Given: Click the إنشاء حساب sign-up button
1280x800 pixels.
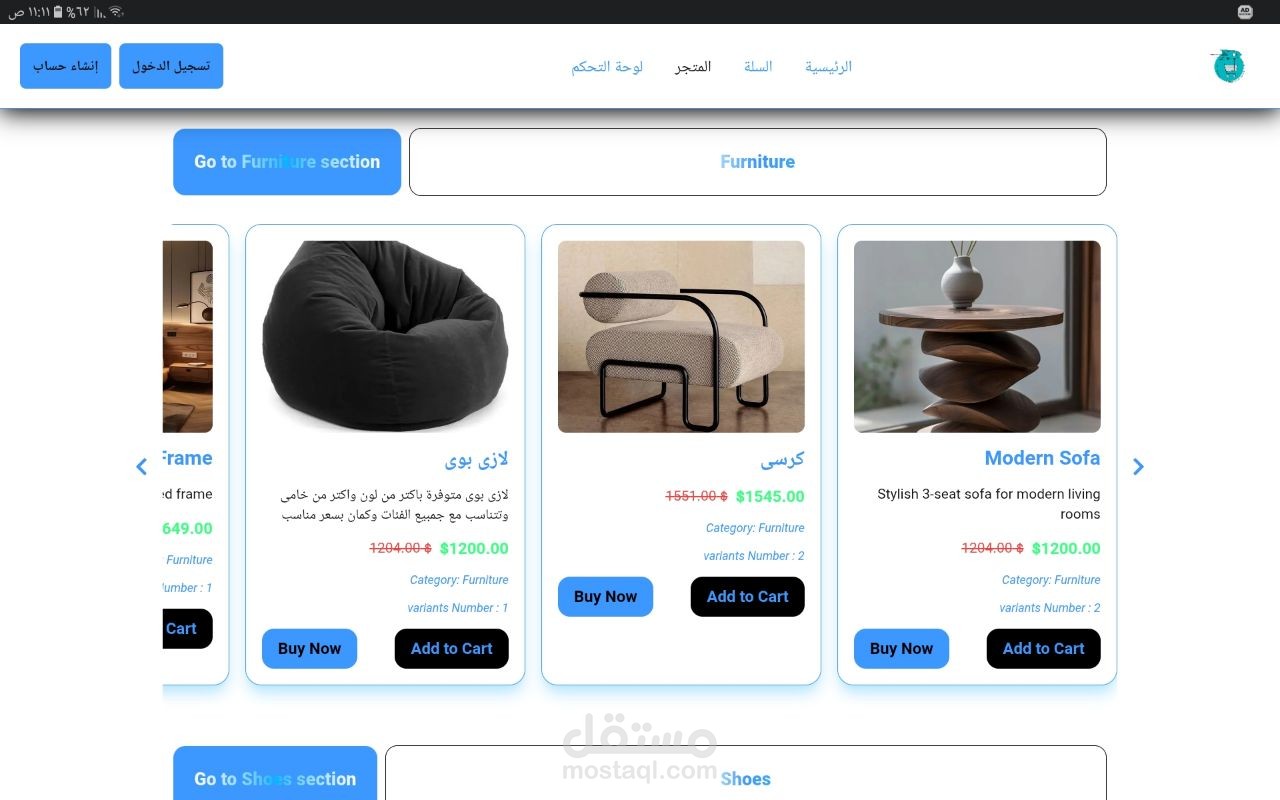Looking at the screenshot, I should pos(65,66).
